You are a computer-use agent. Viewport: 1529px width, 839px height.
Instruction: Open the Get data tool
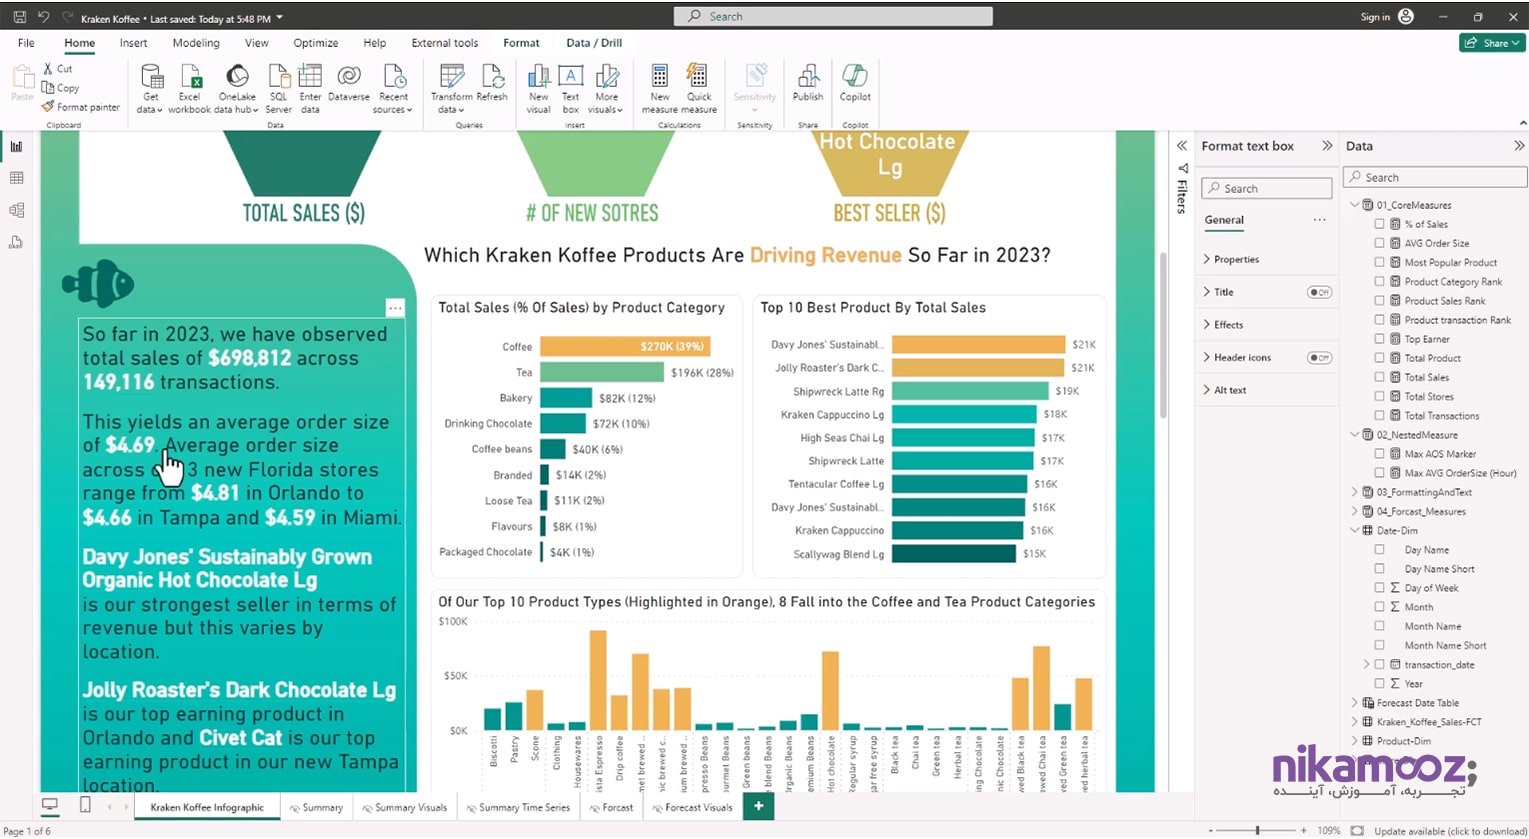pyautogui.click(x=150, y=88)
